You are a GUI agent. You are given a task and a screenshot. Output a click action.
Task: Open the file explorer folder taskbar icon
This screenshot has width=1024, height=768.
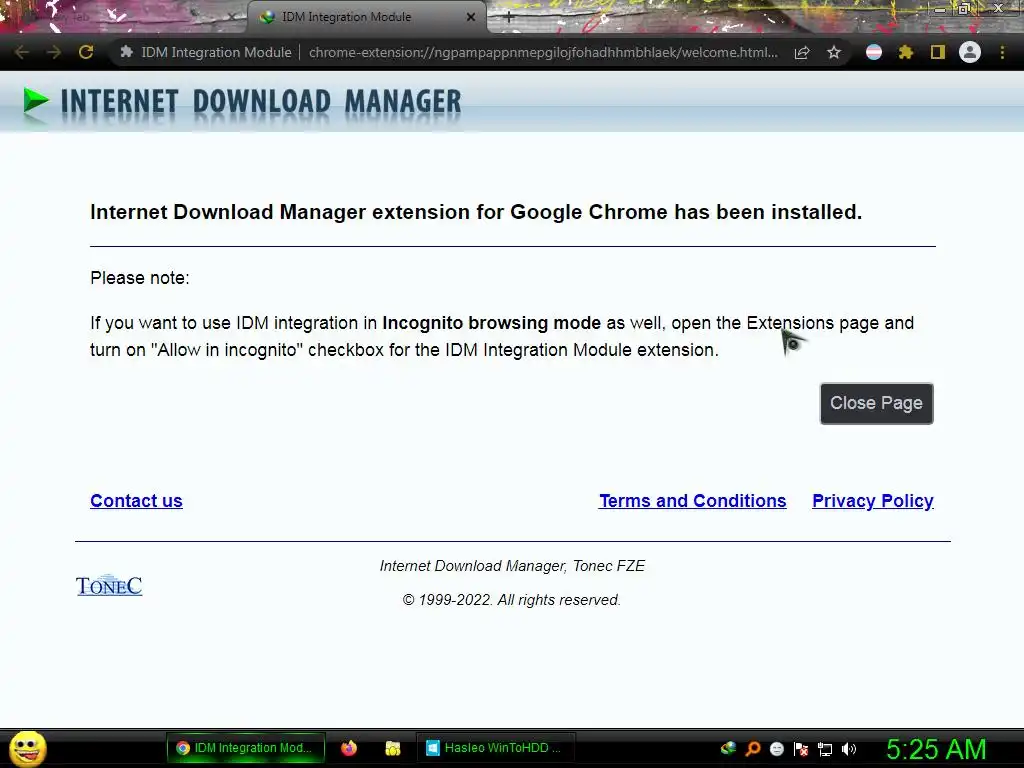pos(392,748)
